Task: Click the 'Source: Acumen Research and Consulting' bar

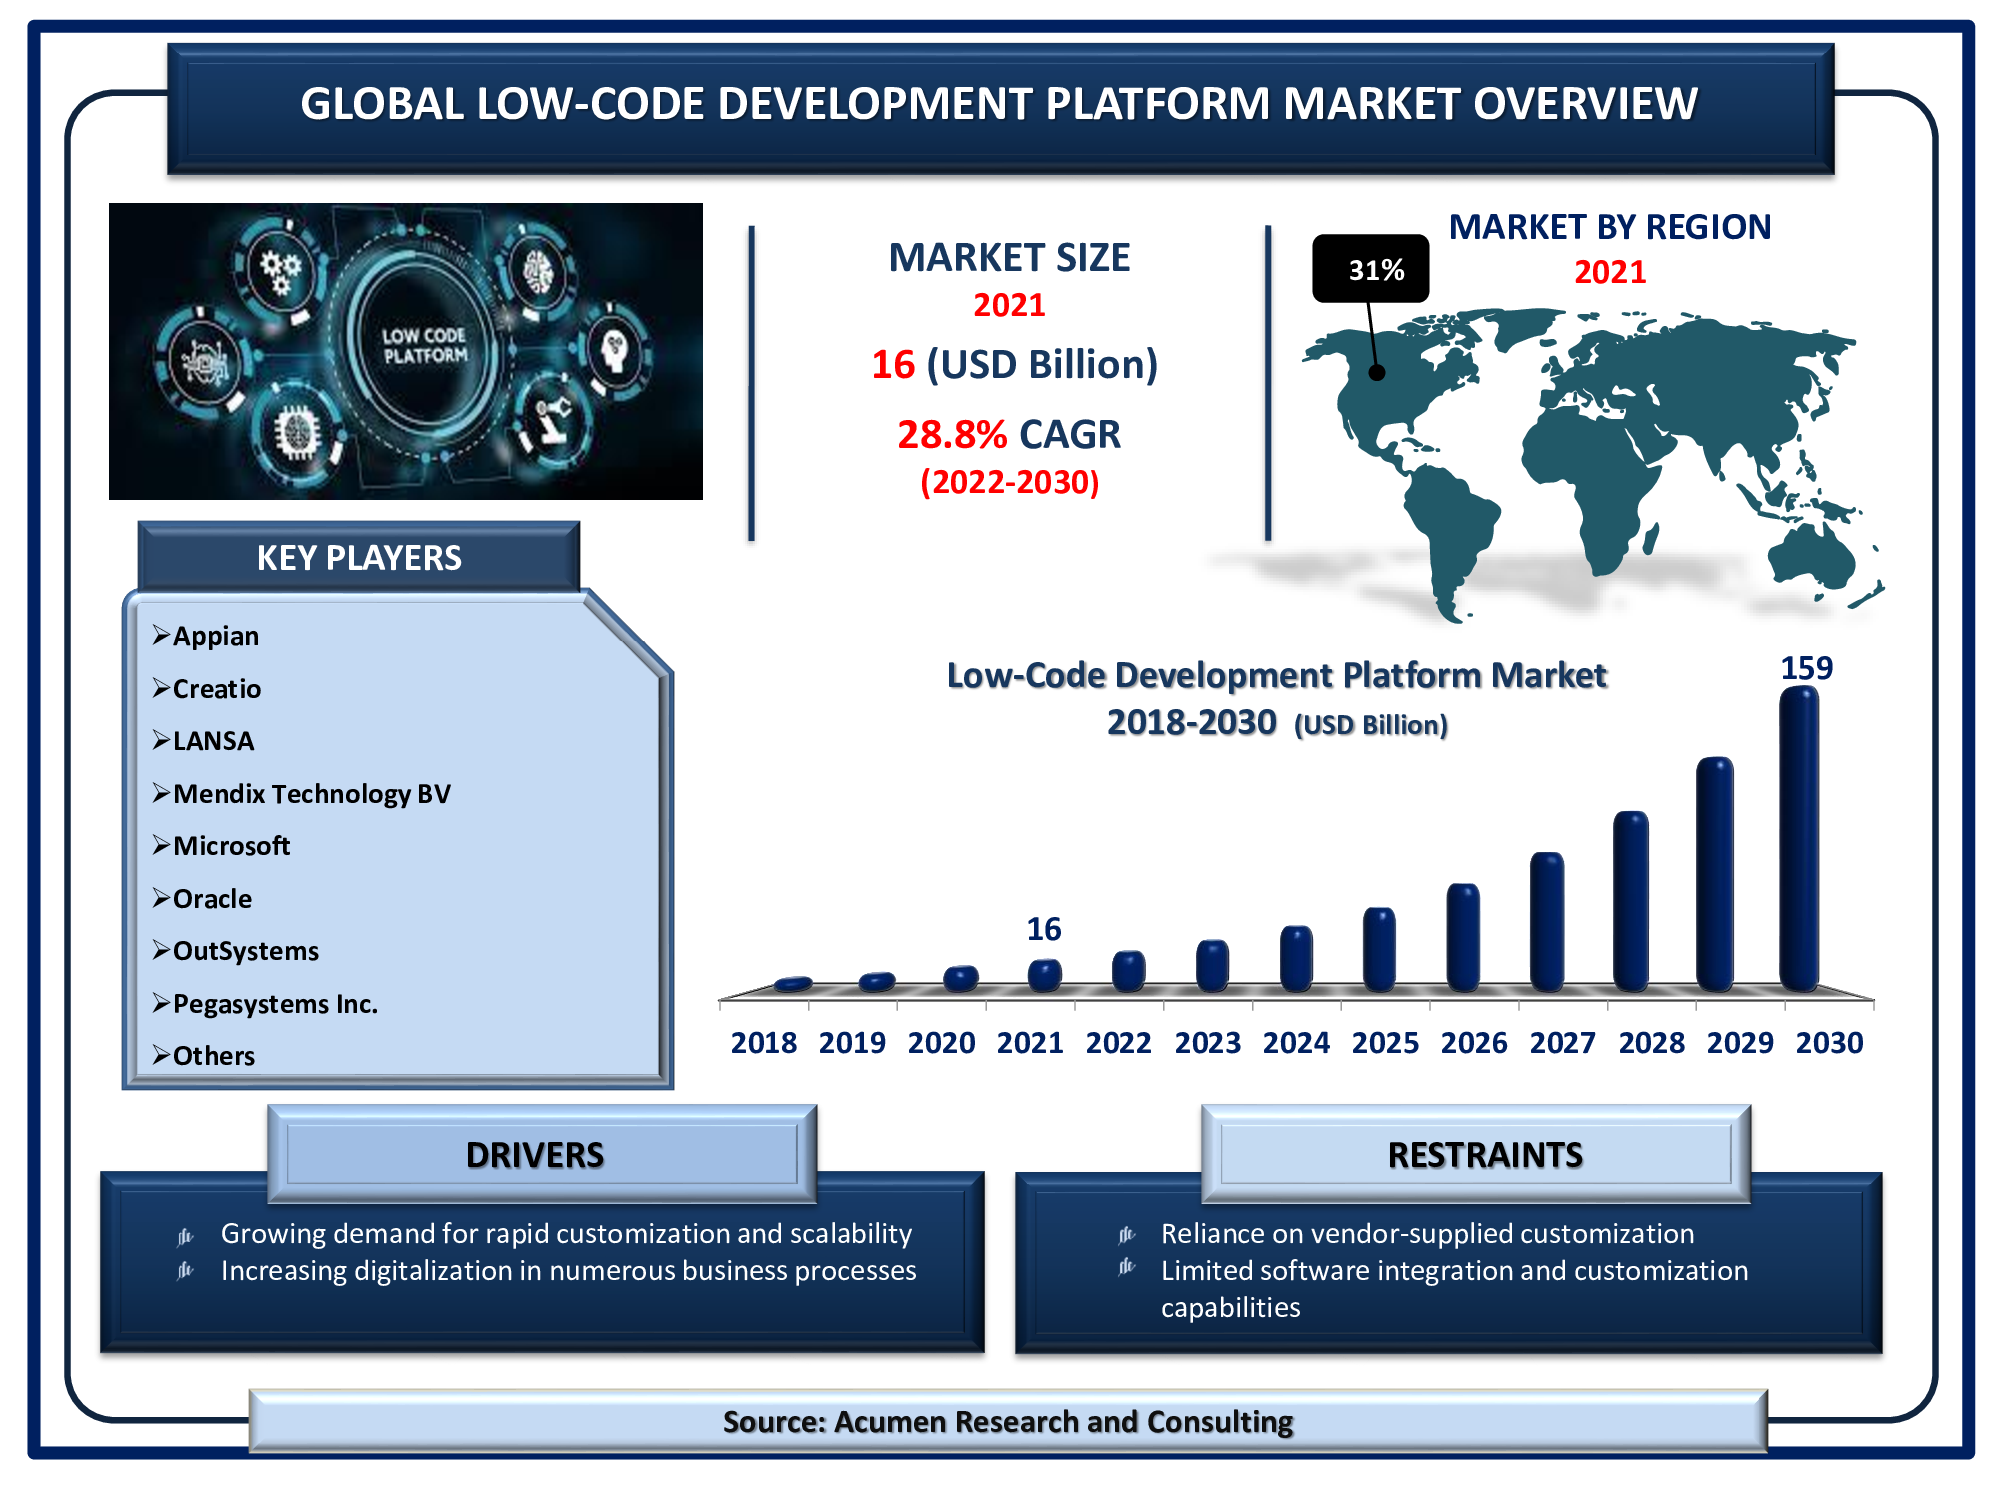Action: 1008,1421
